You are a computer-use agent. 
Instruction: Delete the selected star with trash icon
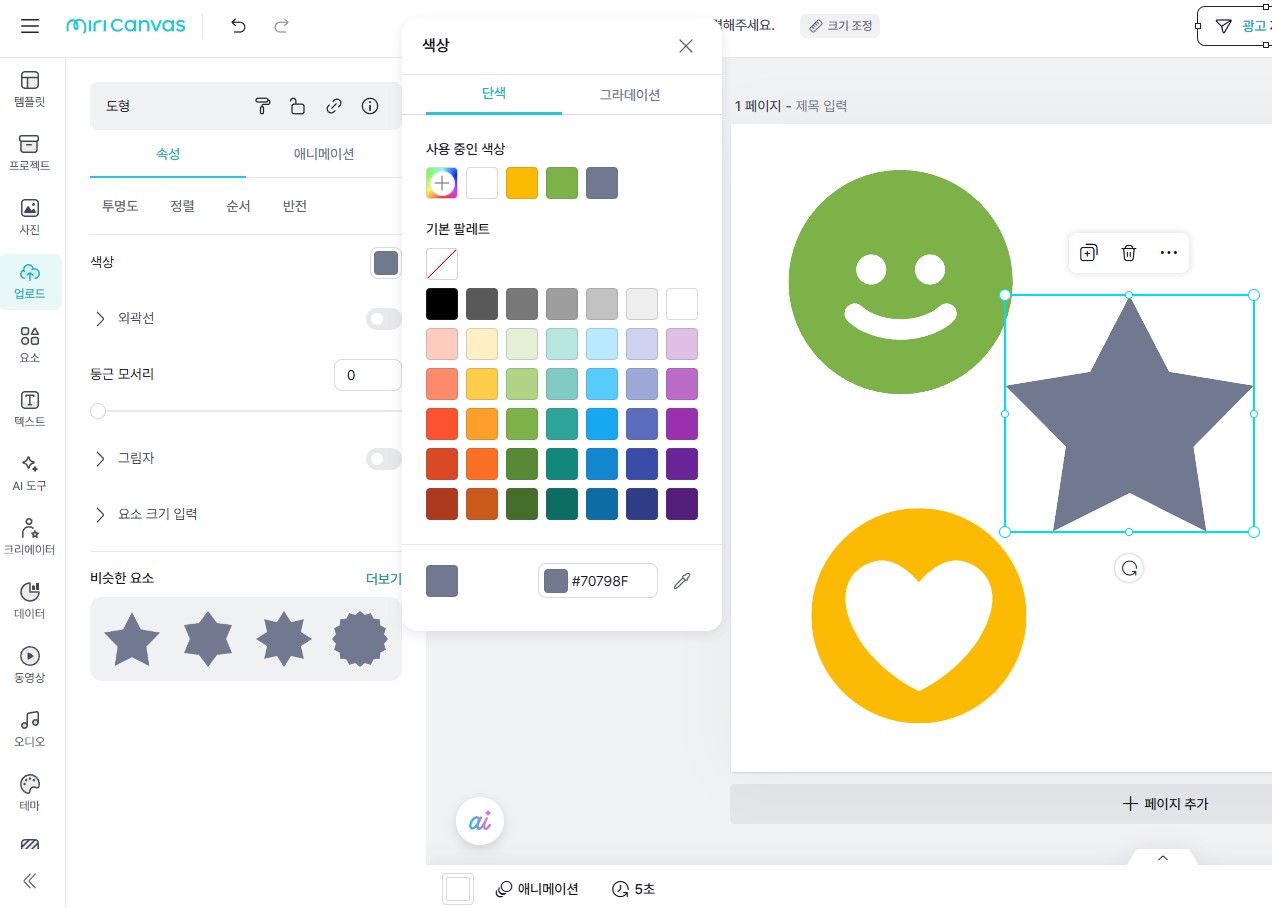point(1129,253)
